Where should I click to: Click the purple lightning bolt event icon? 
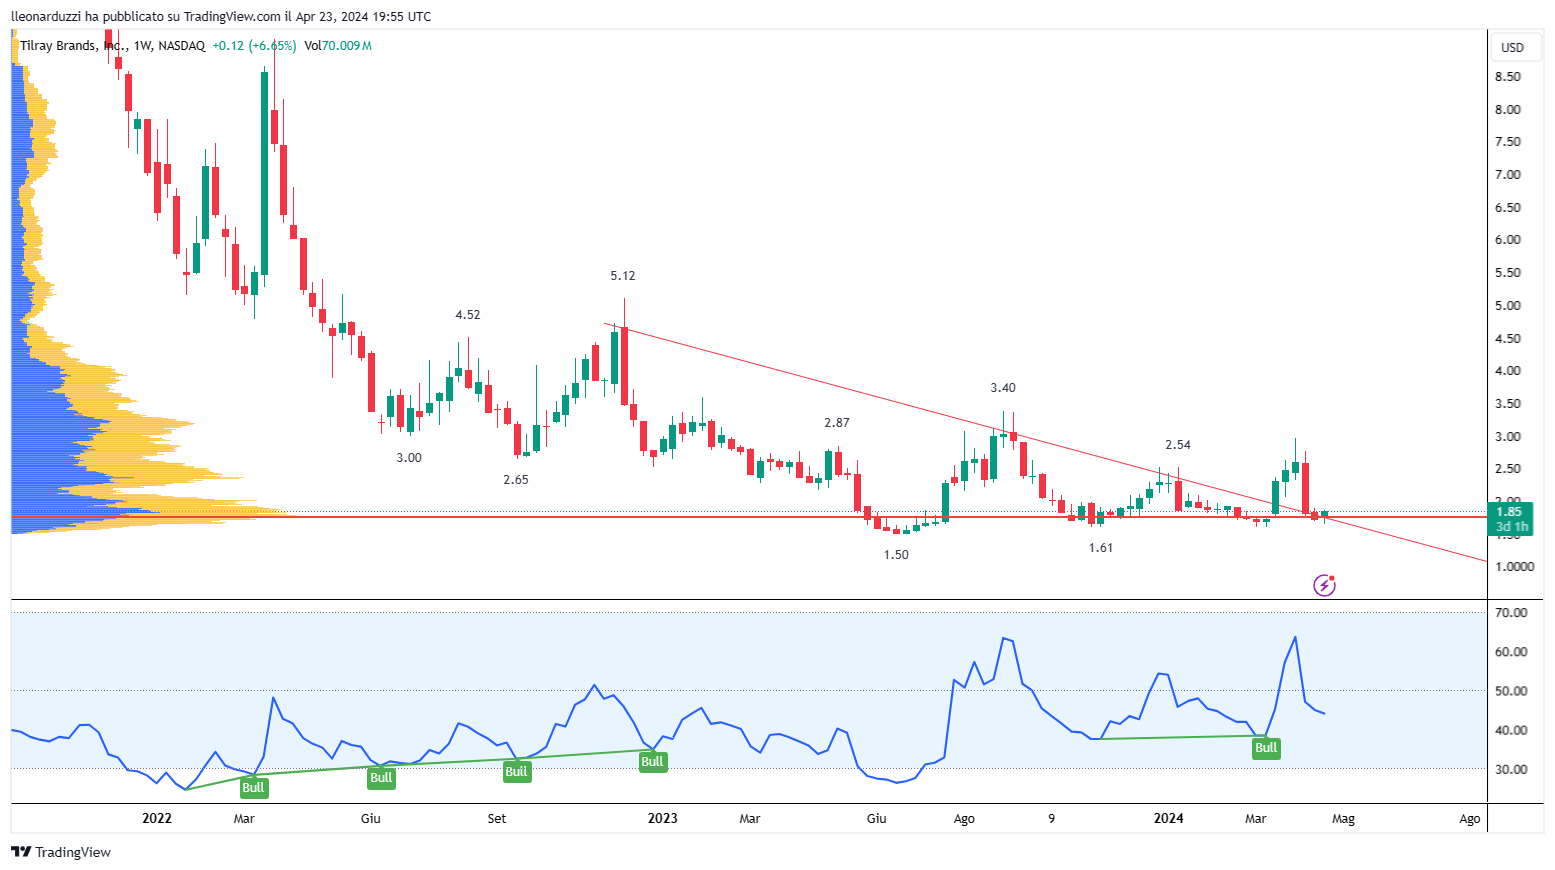click(x=1324, y=585)
